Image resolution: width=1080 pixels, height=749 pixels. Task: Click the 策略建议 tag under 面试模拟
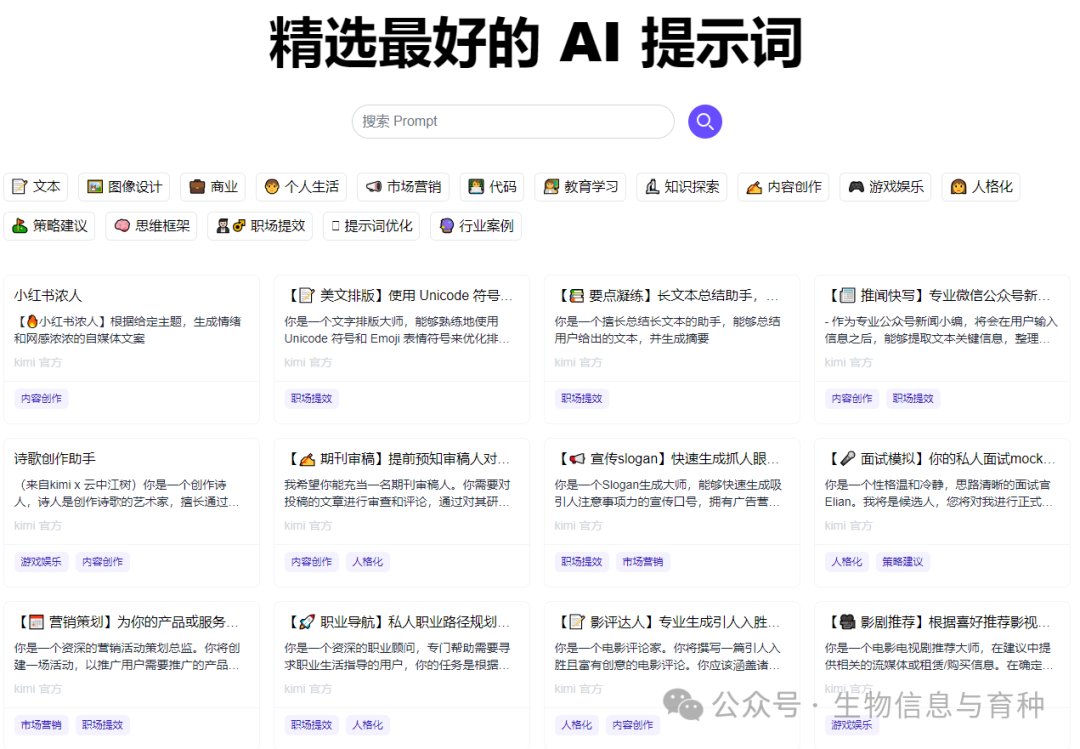(903, 561)
